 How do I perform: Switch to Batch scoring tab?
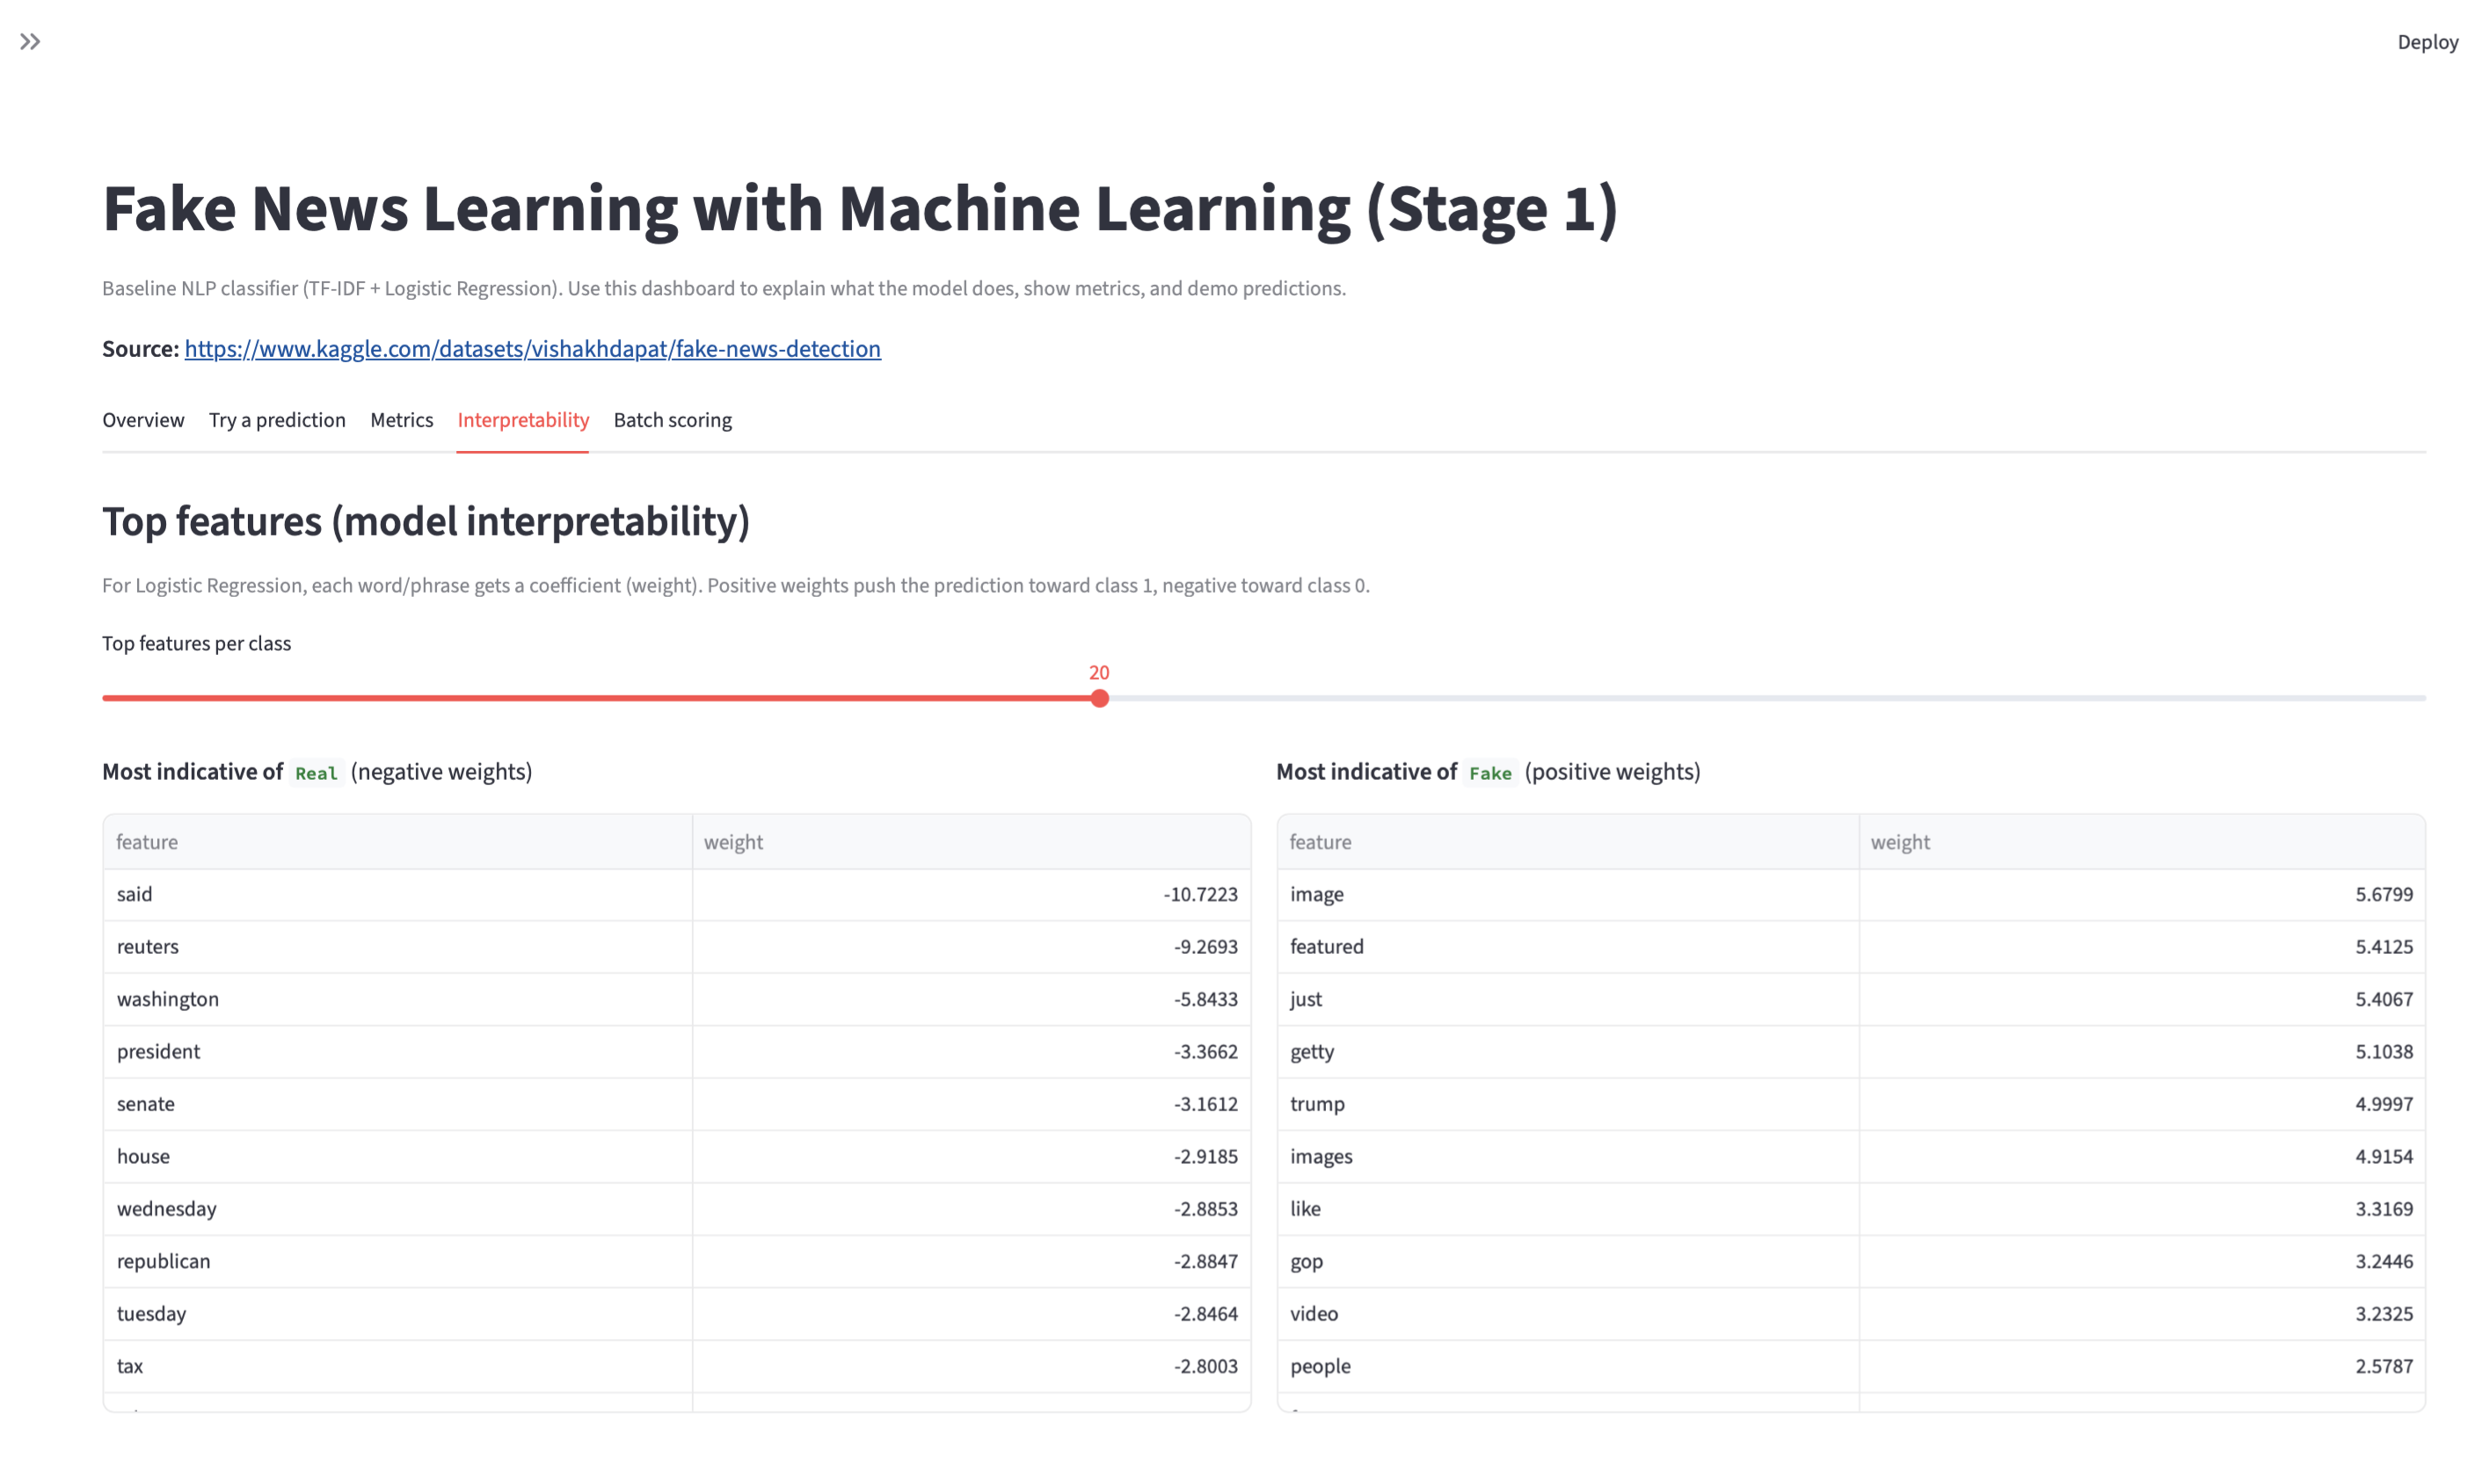(672, 420)
